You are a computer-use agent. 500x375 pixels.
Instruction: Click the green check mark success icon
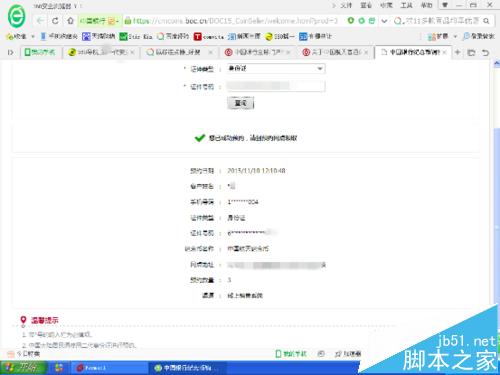[200, 138]
